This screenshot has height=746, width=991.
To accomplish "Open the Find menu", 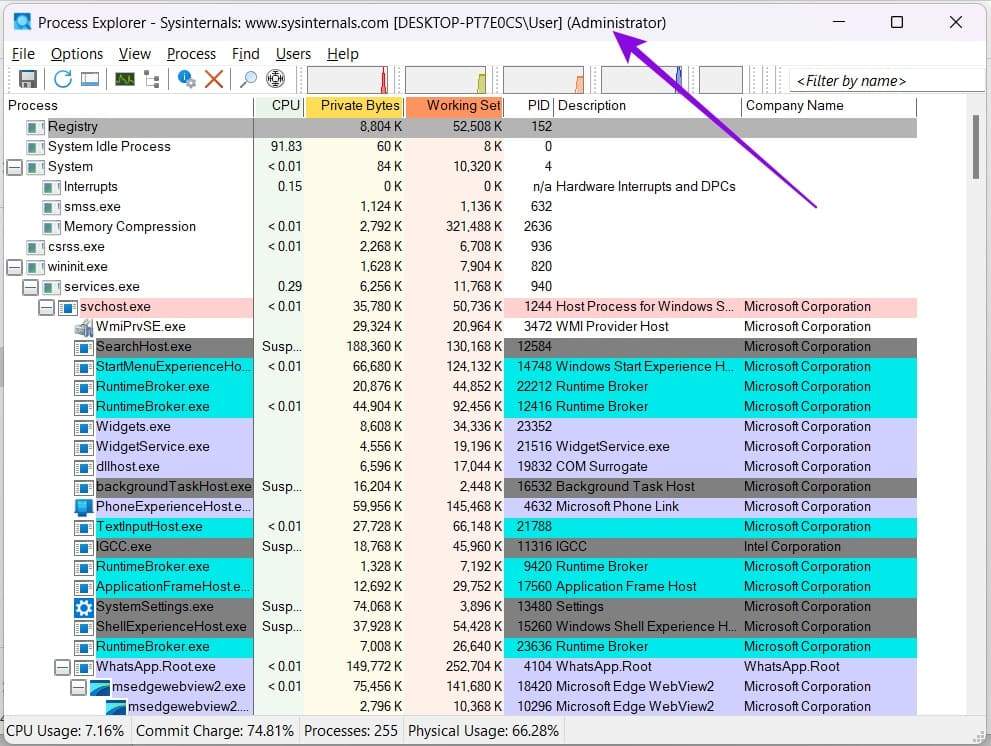I will tap(245, 54).
